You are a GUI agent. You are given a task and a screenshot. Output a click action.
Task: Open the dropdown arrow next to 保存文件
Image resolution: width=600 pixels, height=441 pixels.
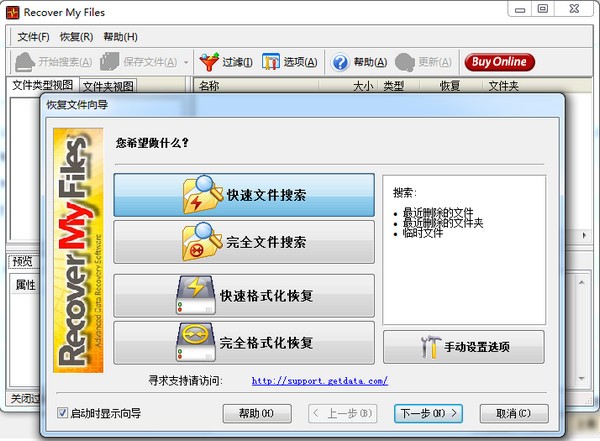pos(186,62)
